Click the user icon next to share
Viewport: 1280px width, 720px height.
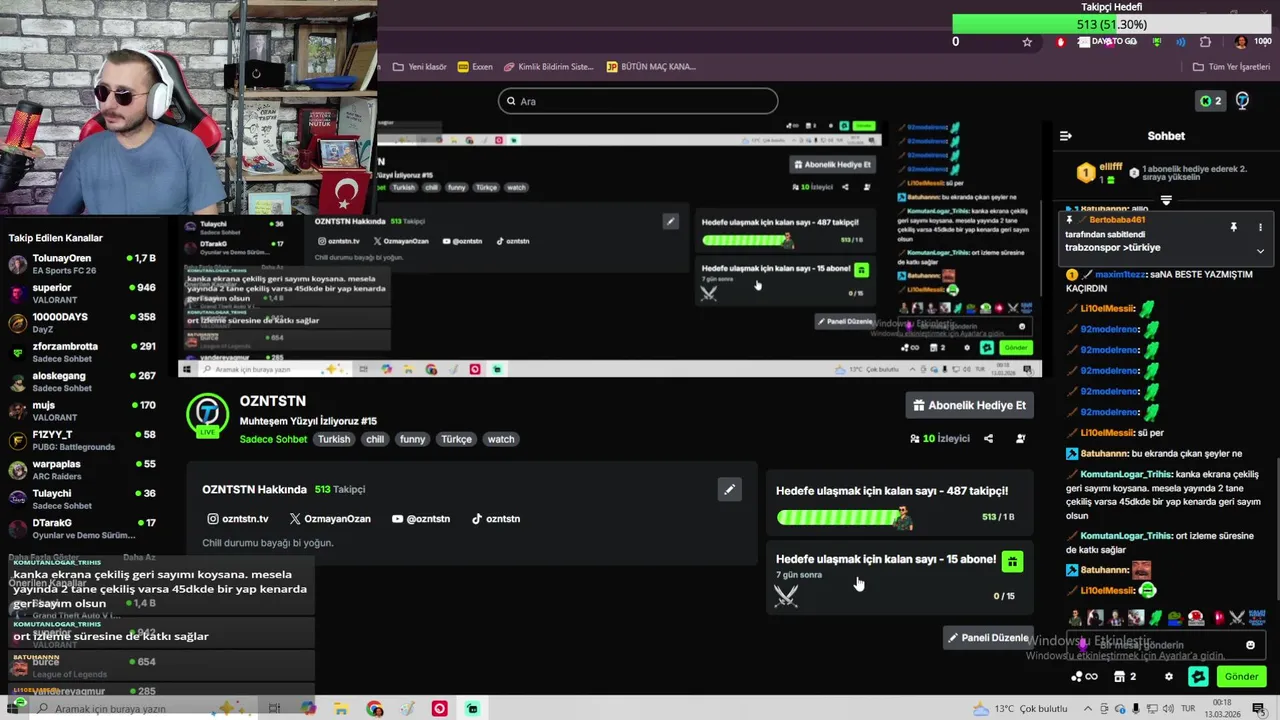(x=1020, y=439)
